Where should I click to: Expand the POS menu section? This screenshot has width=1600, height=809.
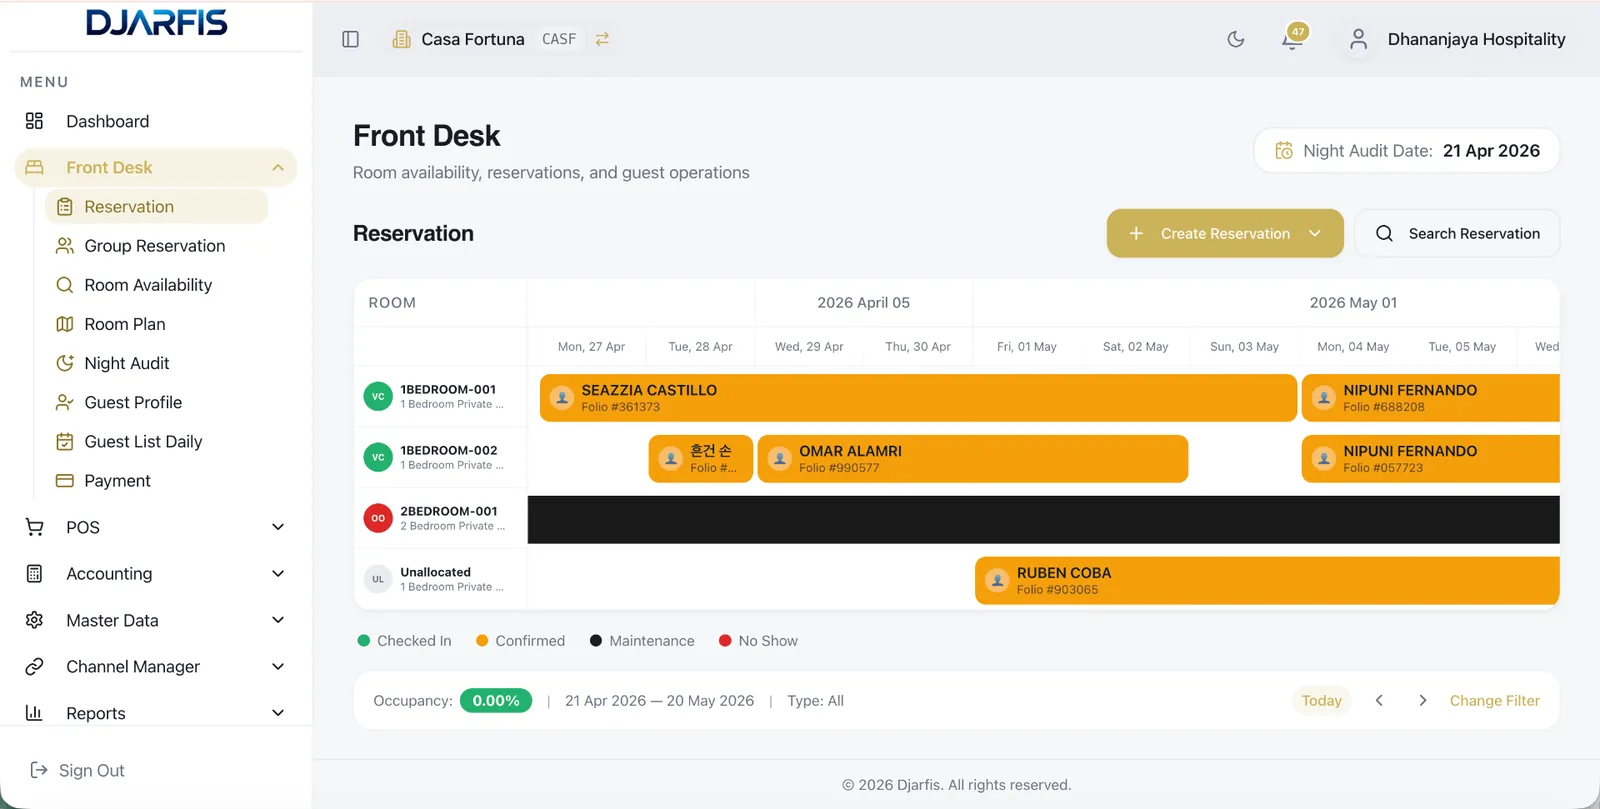click(278, 527)
